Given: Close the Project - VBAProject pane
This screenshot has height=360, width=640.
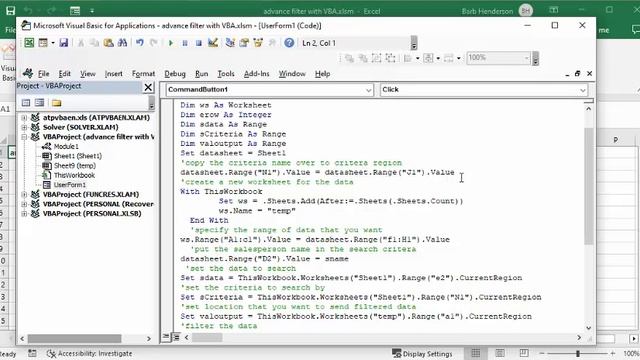Looking at the screenshot, I should (148, 87).
